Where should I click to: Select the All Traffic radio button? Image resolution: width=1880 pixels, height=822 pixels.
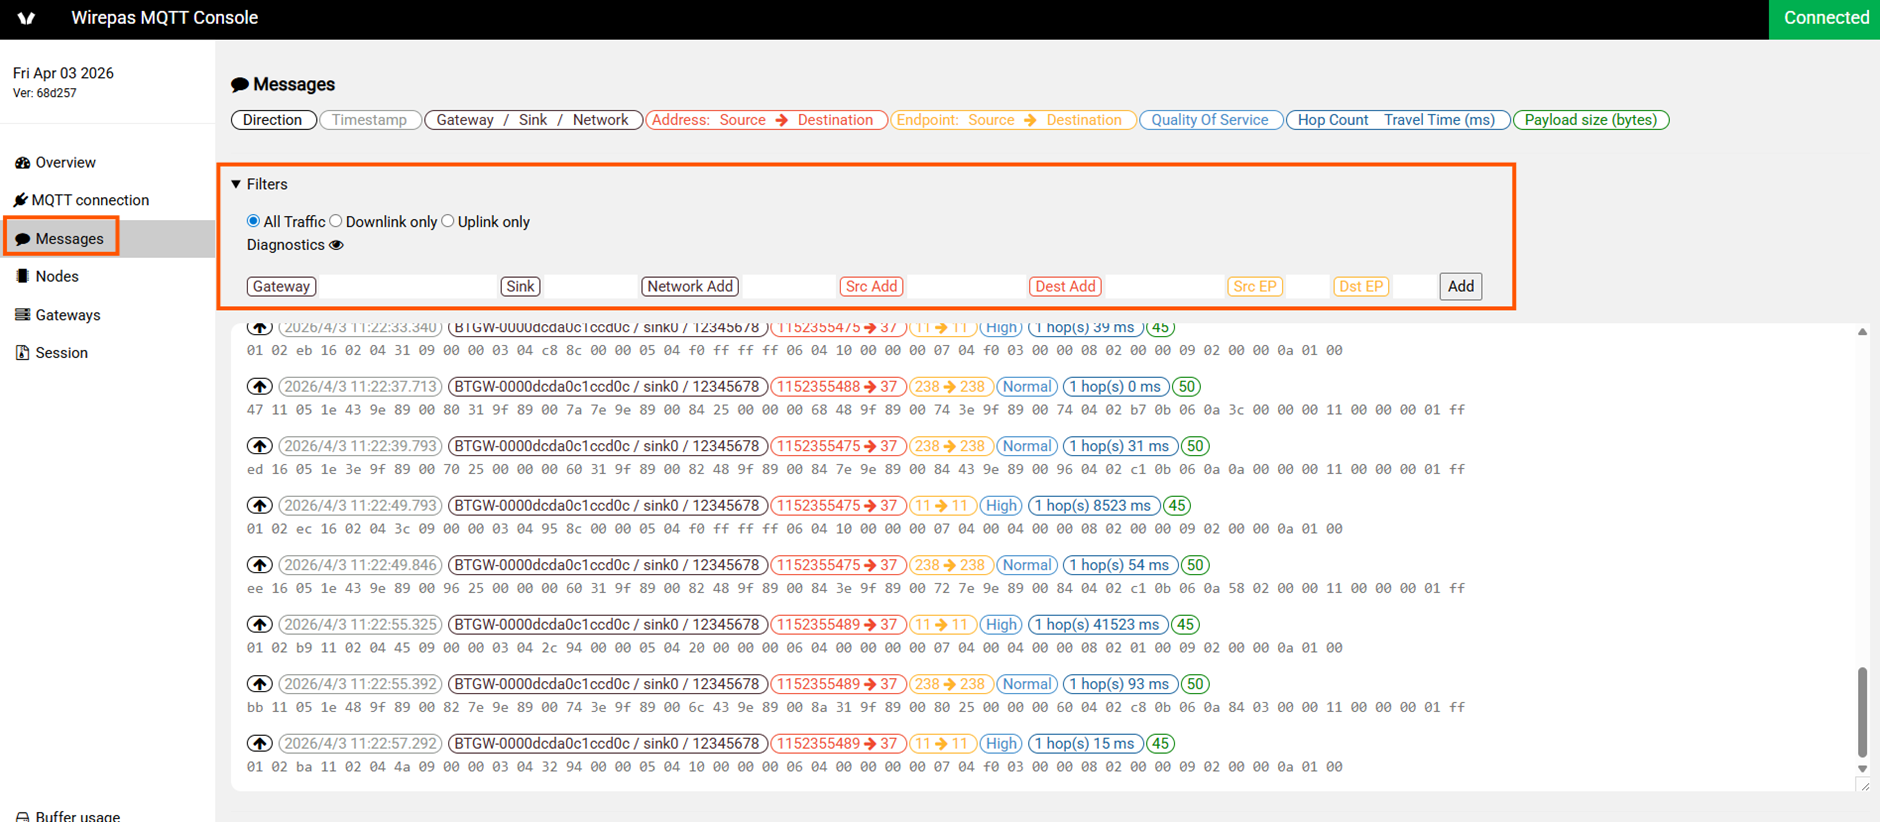(x=253, y=221)
